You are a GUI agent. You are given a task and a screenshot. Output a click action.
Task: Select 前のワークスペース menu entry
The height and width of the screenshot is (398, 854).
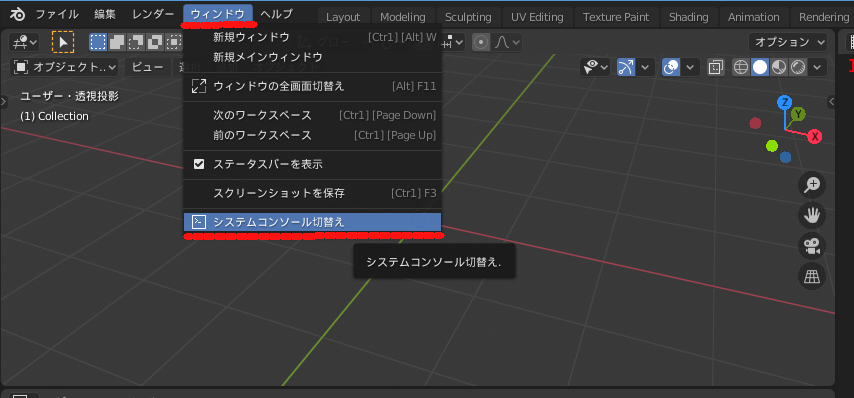pos(313,135)
